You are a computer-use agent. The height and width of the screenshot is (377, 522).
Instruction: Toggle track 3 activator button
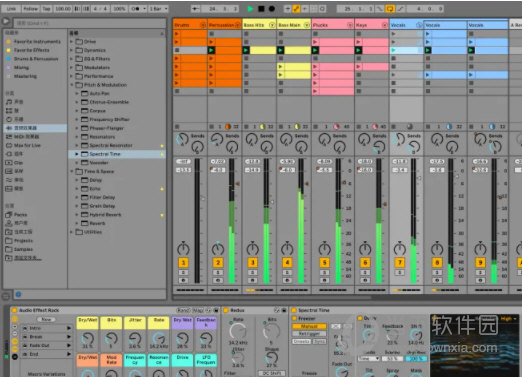[253, 262]
